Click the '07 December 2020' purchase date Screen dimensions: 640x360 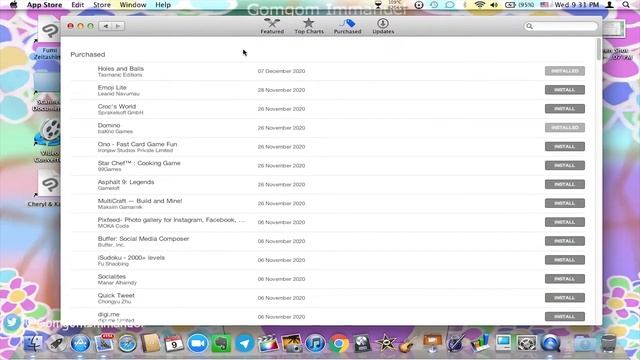tap(281, 71)
